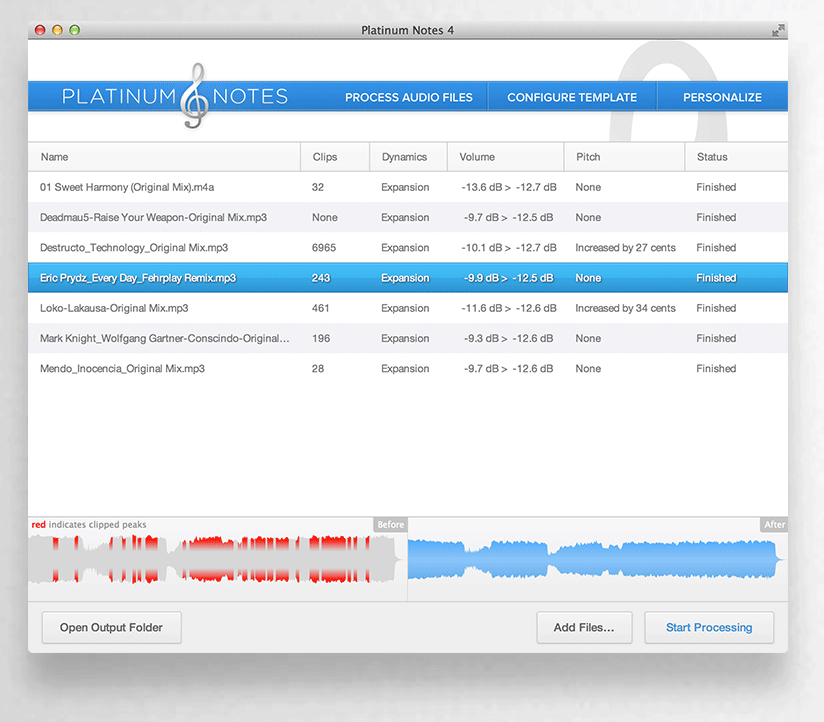Click the Platinum Notes 4 title text
824x722 pixels.
[407, 30]
